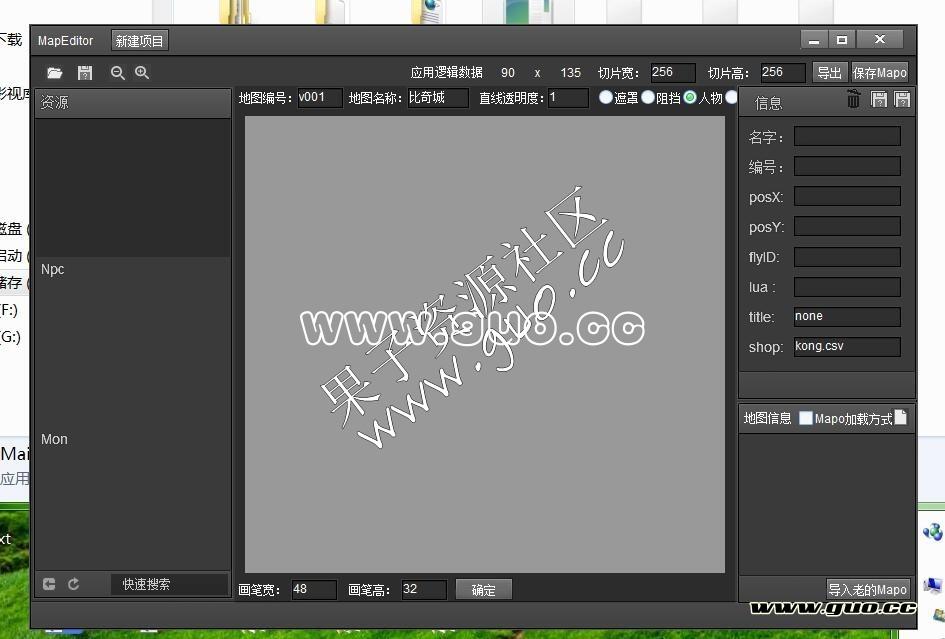
Task: Click the open folder icon in the toolbar
Action: [x=55, y=73]
